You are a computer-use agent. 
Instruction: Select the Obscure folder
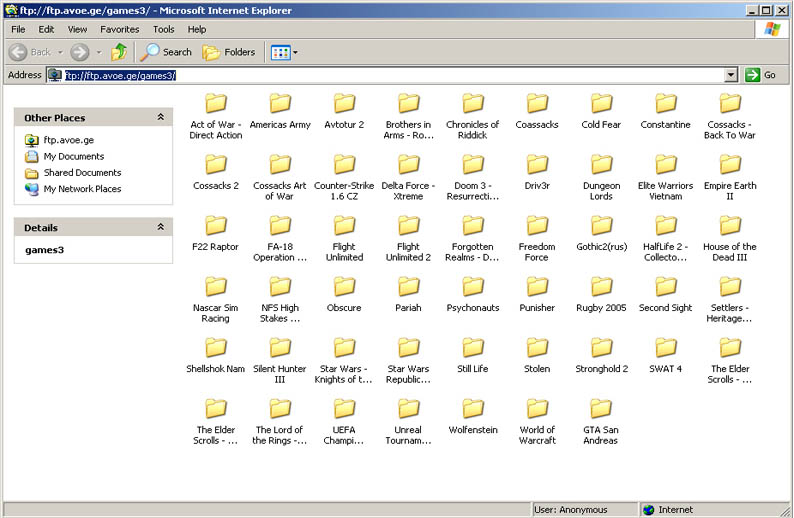tap(344, 294)
